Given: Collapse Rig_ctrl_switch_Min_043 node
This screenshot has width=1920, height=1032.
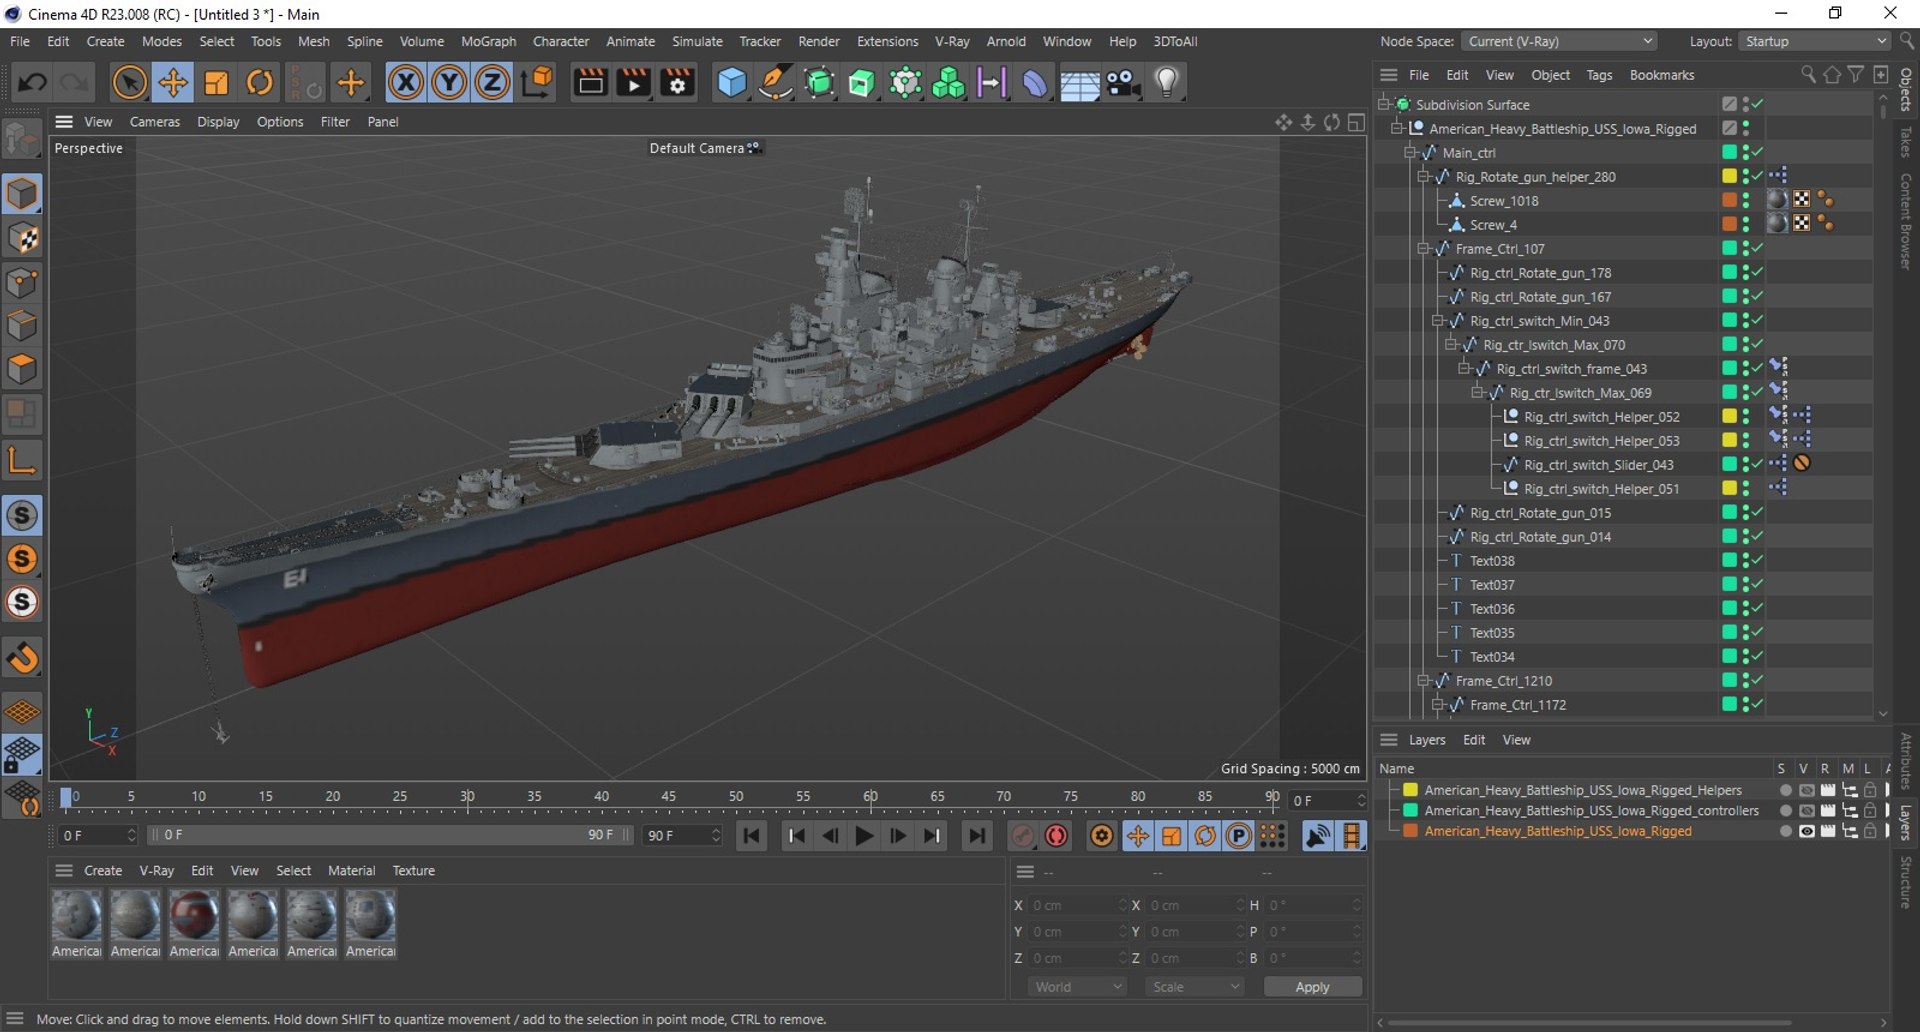Looking at the screenshot, I should tap(1437, 320).
